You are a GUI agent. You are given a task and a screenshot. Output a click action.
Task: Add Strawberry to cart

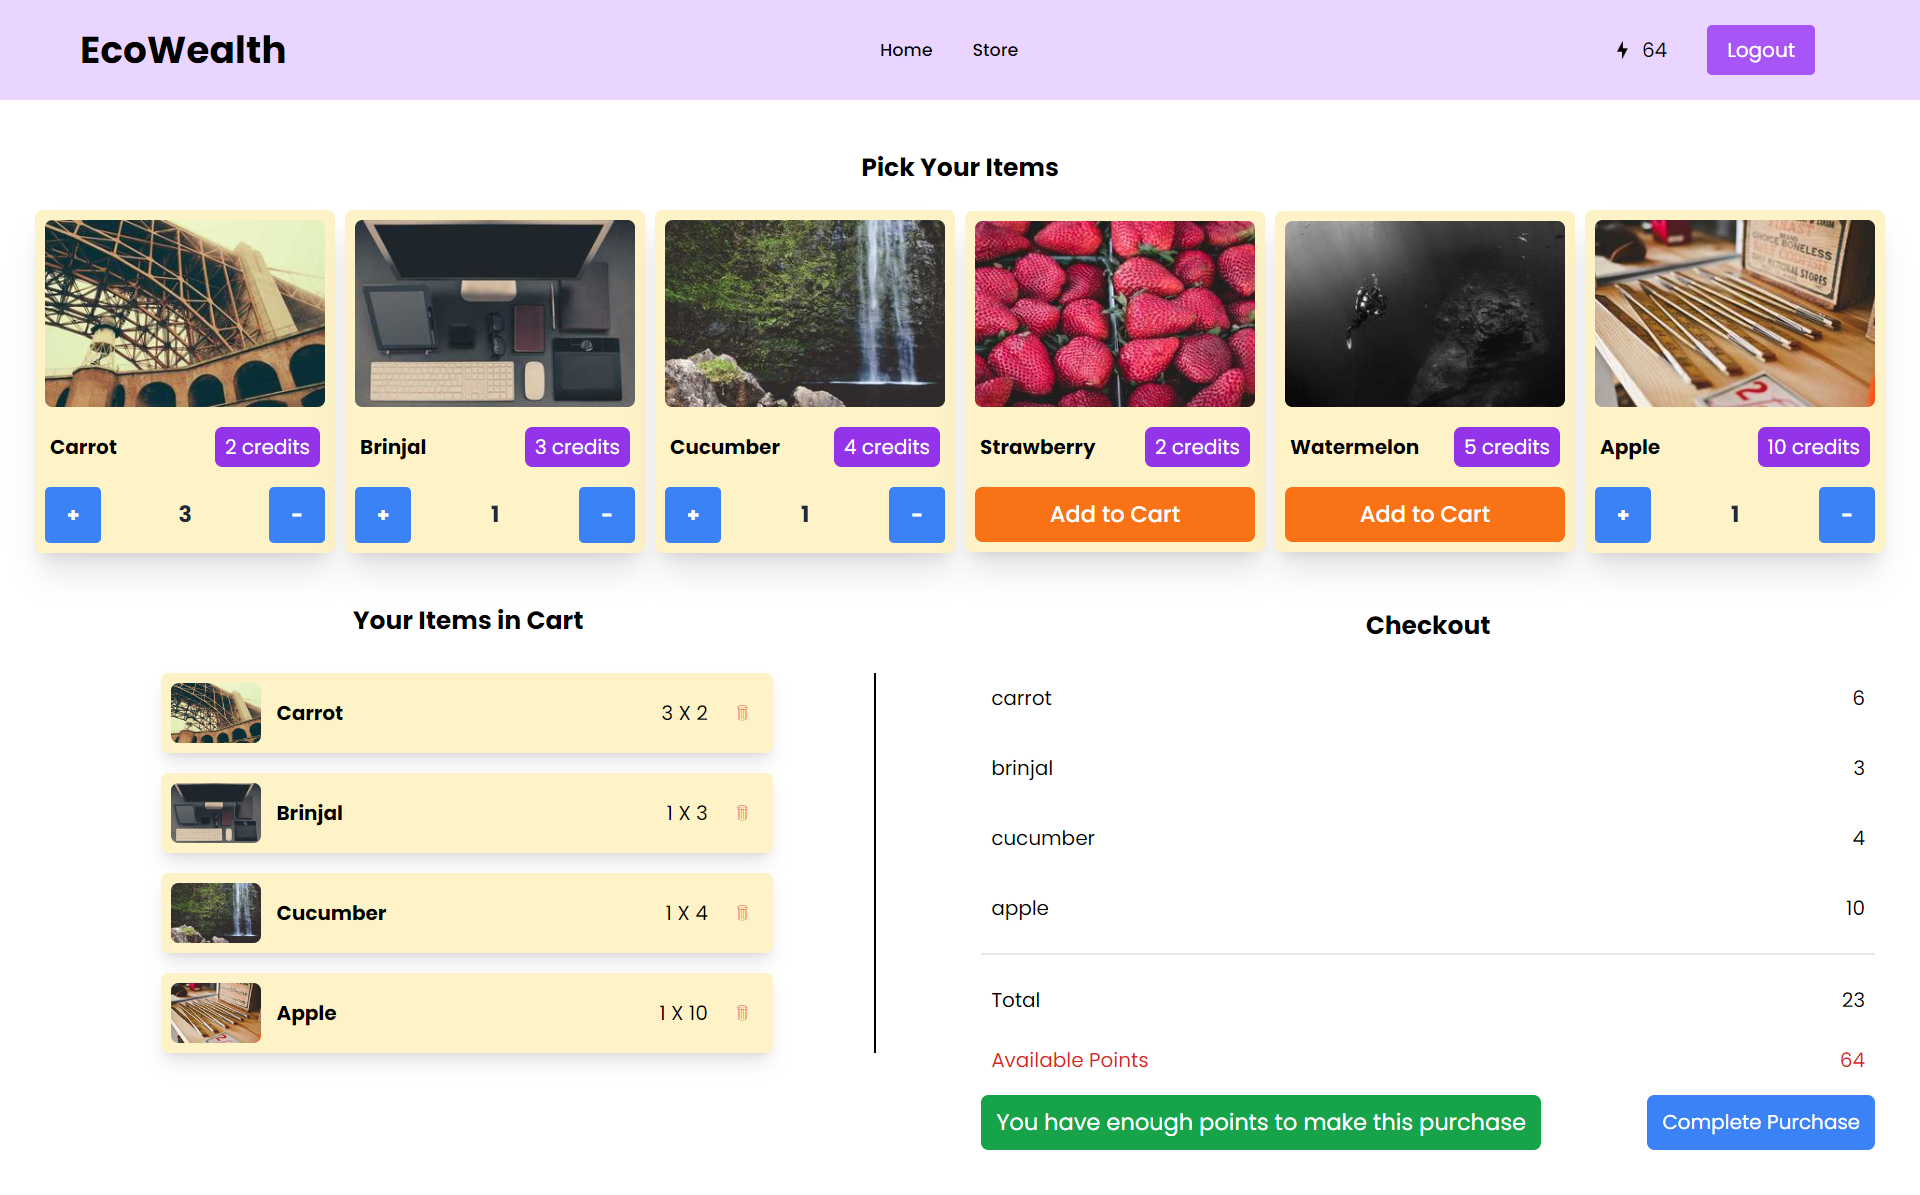tap(1114, 514)
